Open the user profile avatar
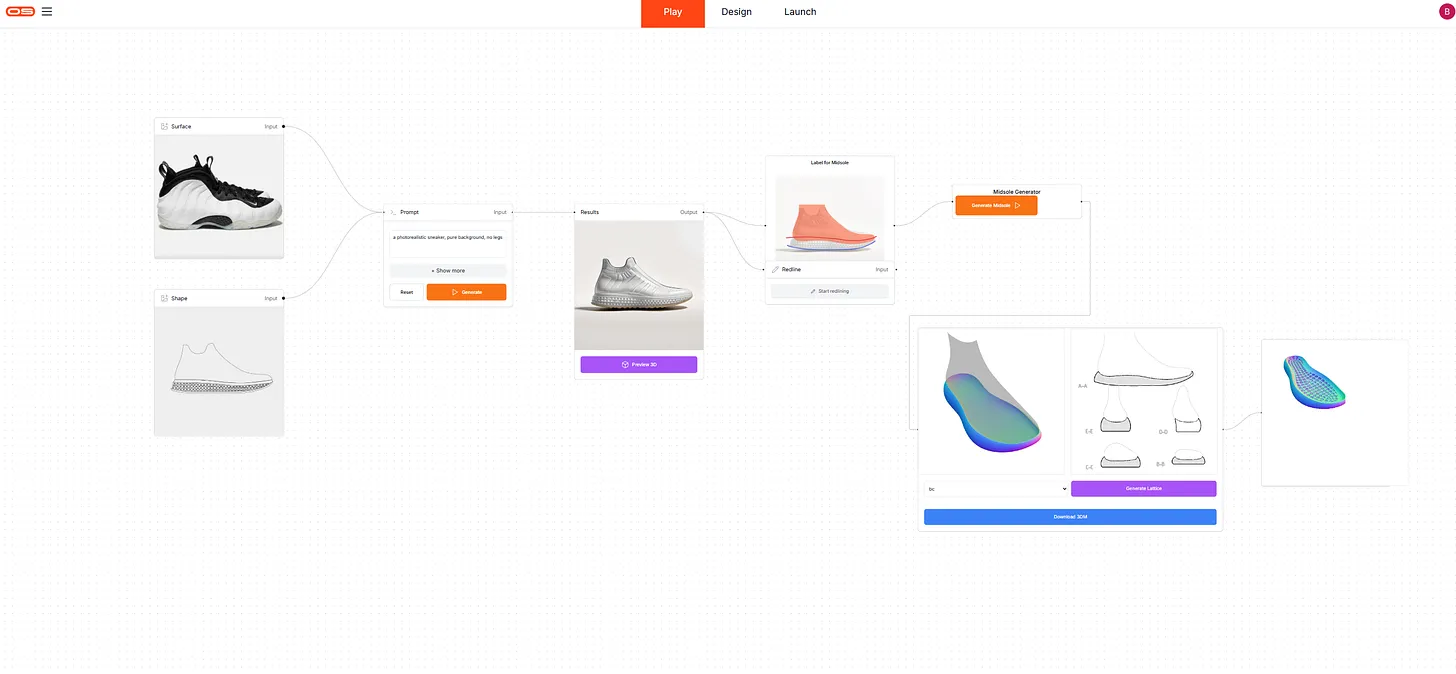This screenshot has height=674, width=1456. click(1446, 12)
